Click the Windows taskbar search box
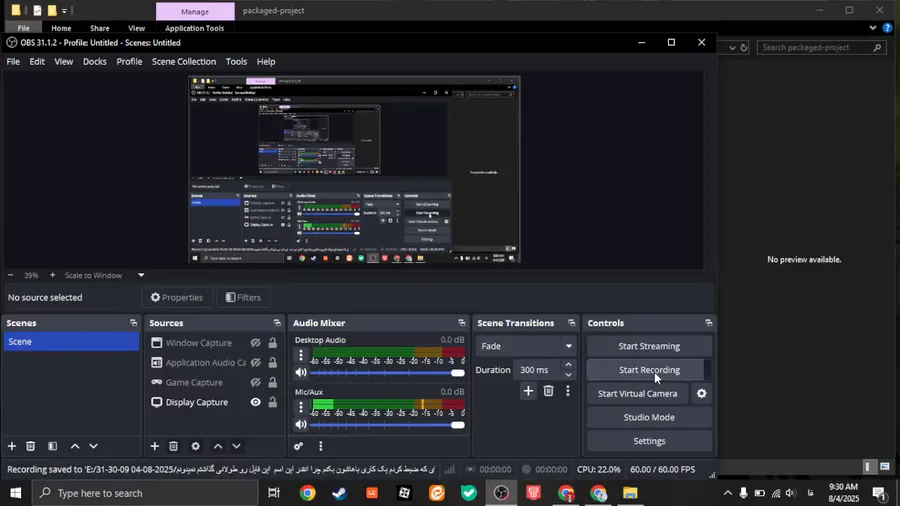 click(146, 493)
